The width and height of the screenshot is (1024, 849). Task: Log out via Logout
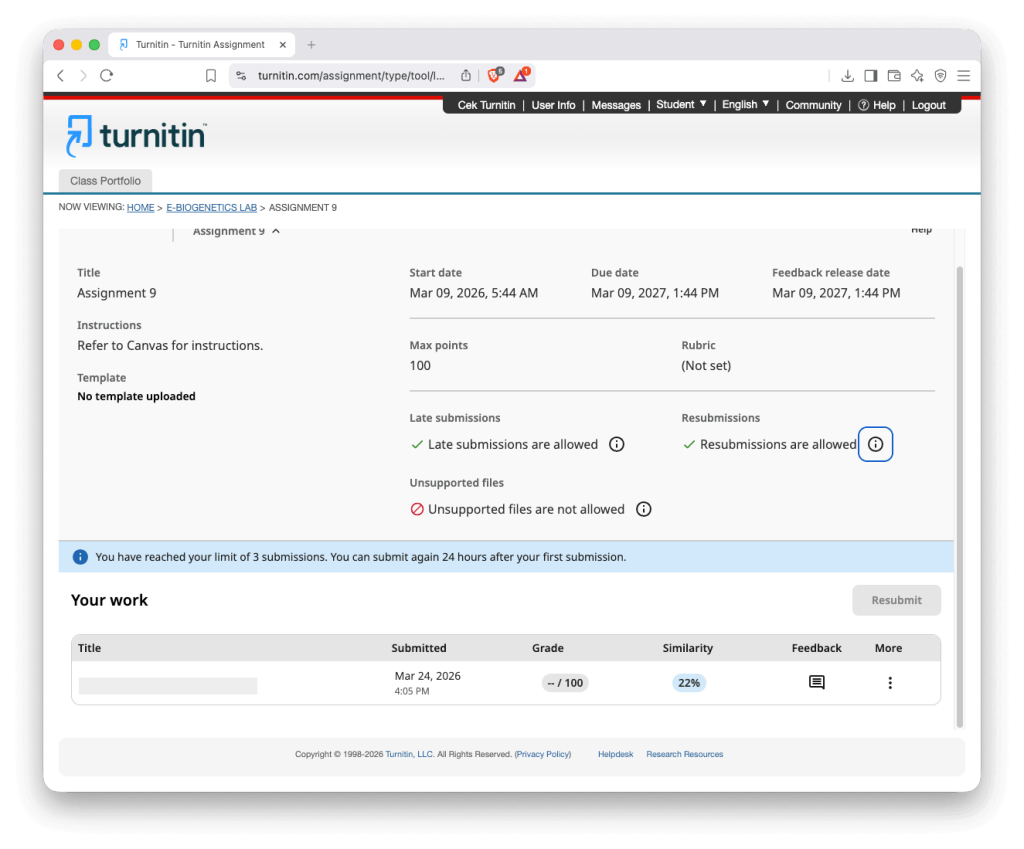pos(928,105)
